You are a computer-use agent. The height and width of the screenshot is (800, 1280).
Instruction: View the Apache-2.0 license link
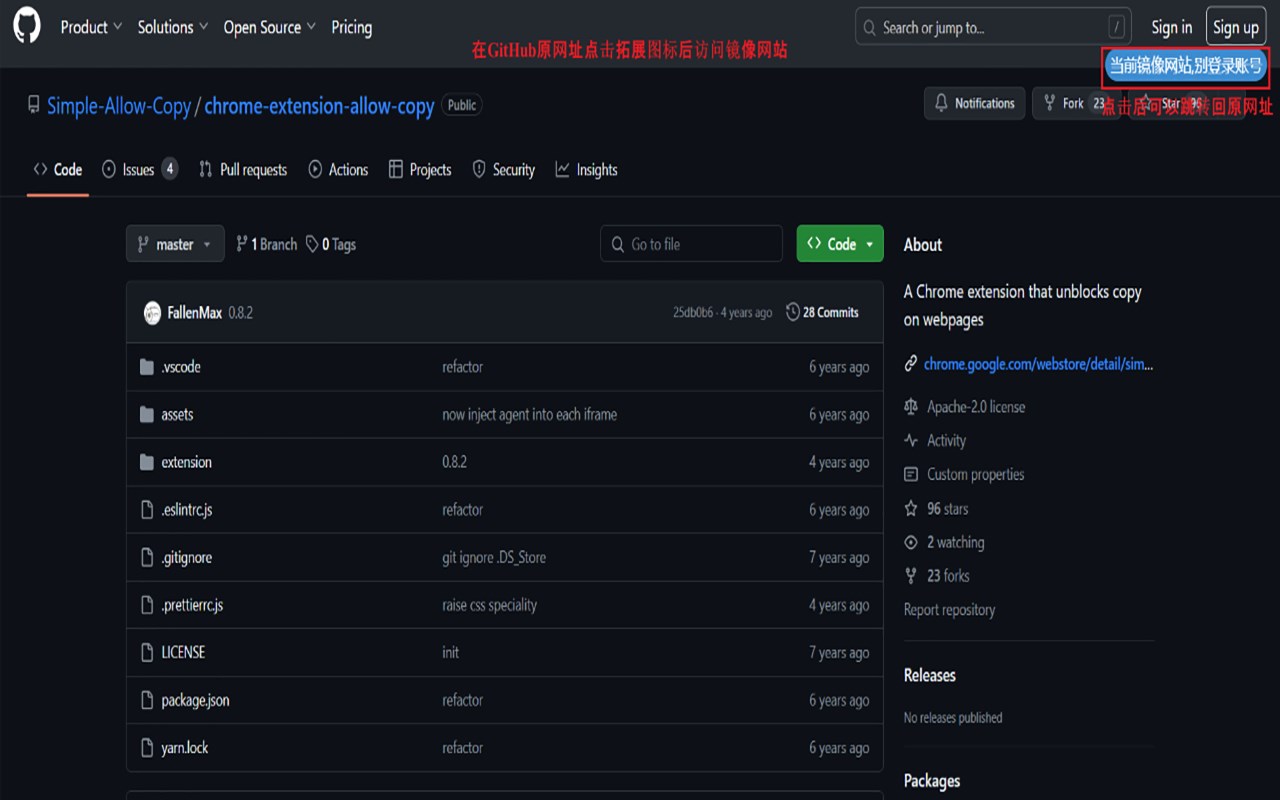[x=975, y=406]
